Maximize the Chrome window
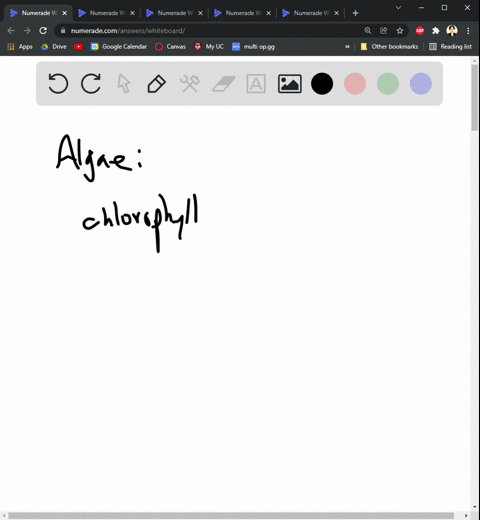The image size is (480, 520). (x=444, y=7)
